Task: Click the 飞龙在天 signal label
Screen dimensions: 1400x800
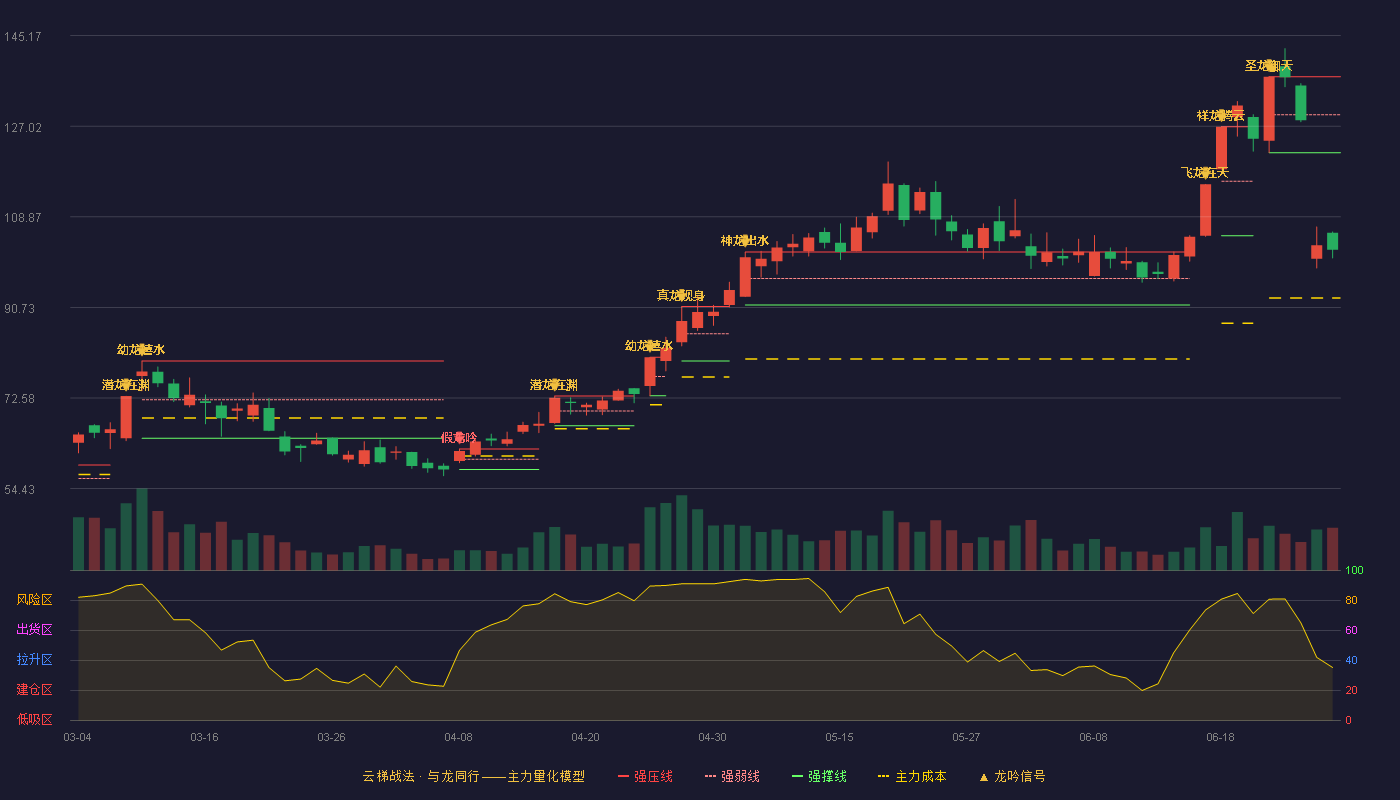Action: coord(1205,173)
